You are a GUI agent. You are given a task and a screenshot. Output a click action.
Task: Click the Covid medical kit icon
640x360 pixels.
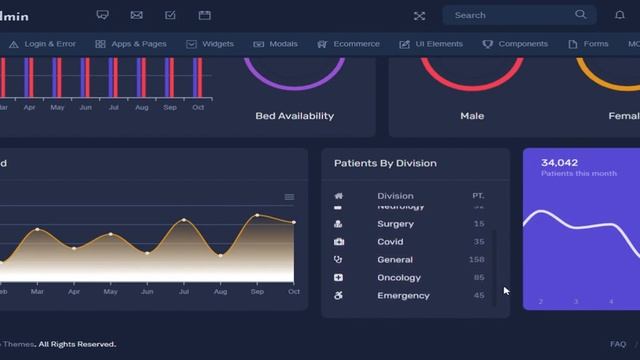tap(339, 242)
